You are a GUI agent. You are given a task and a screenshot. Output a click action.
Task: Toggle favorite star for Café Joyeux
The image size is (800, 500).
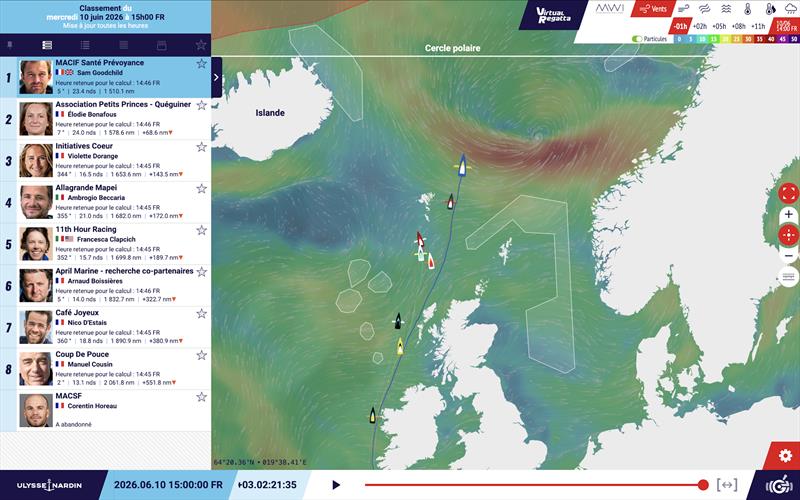(202, 313)
